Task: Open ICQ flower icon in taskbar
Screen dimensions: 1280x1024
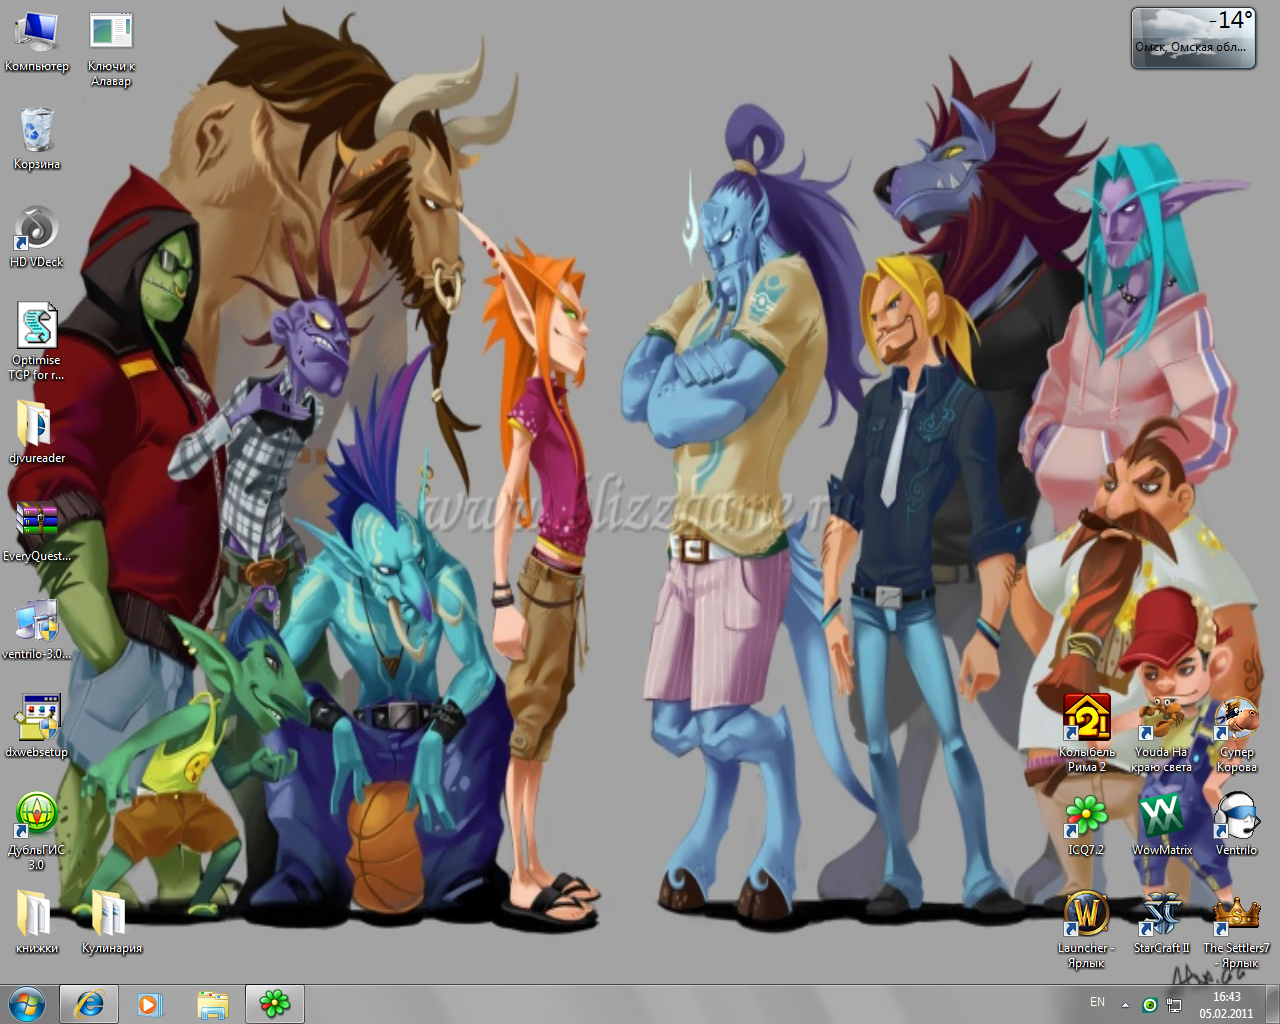Action: 274,1004
